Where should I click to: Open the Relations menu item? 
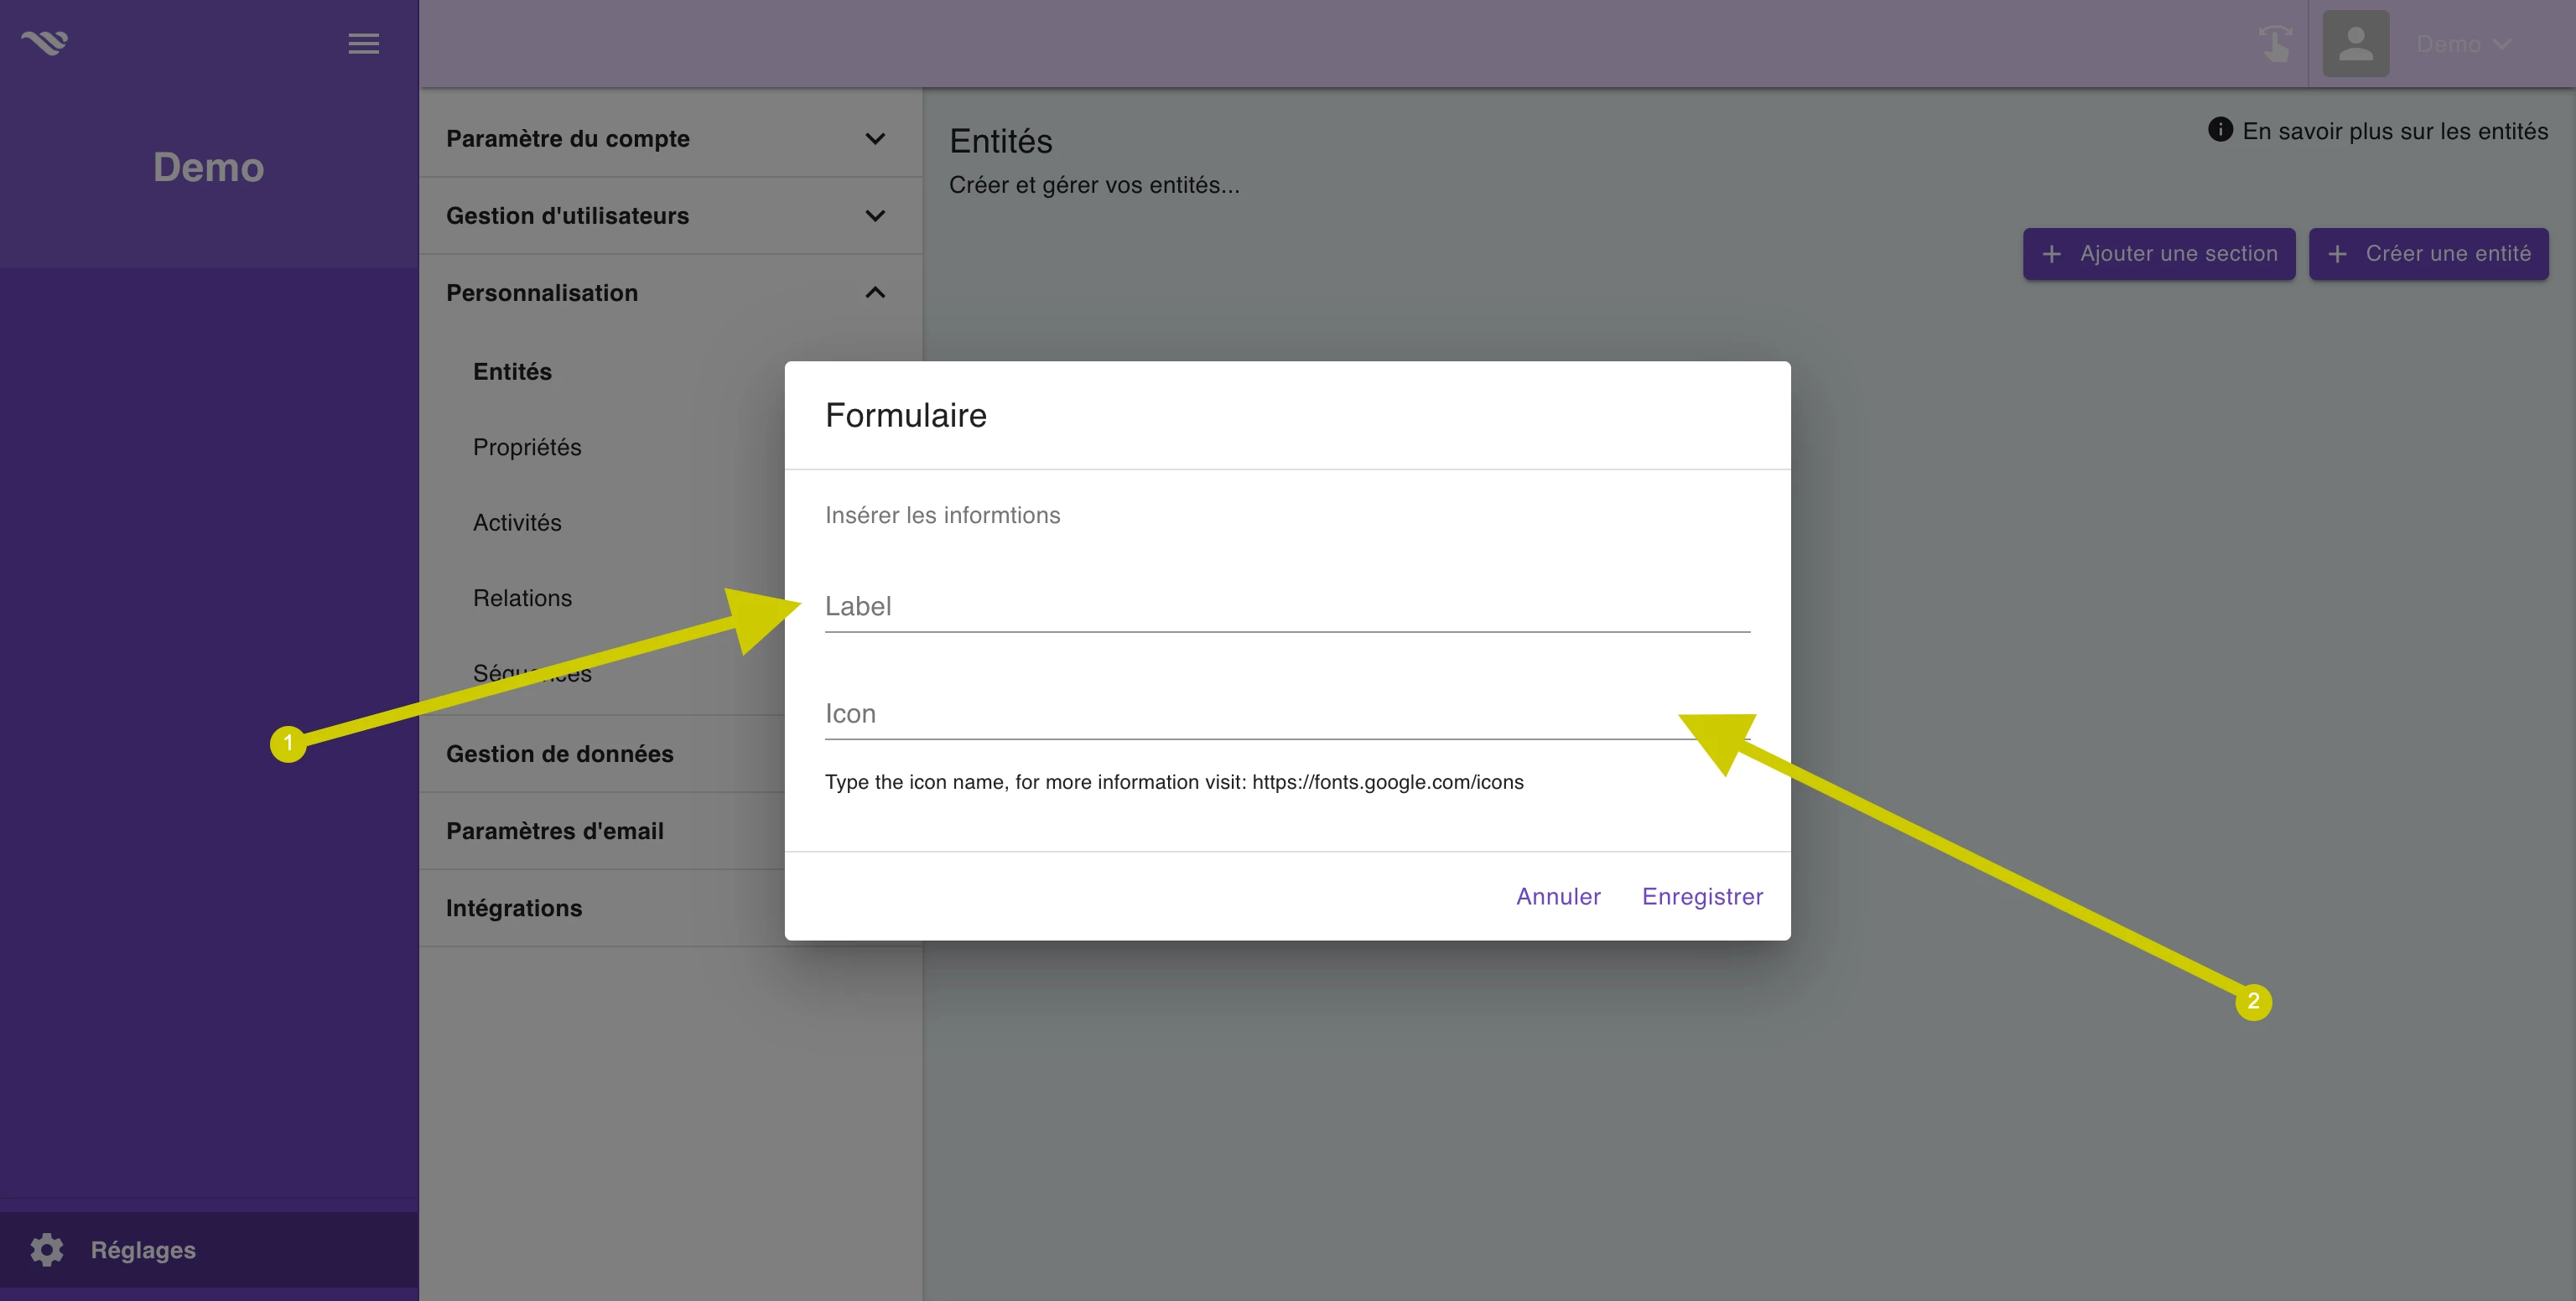pos(522,598)
